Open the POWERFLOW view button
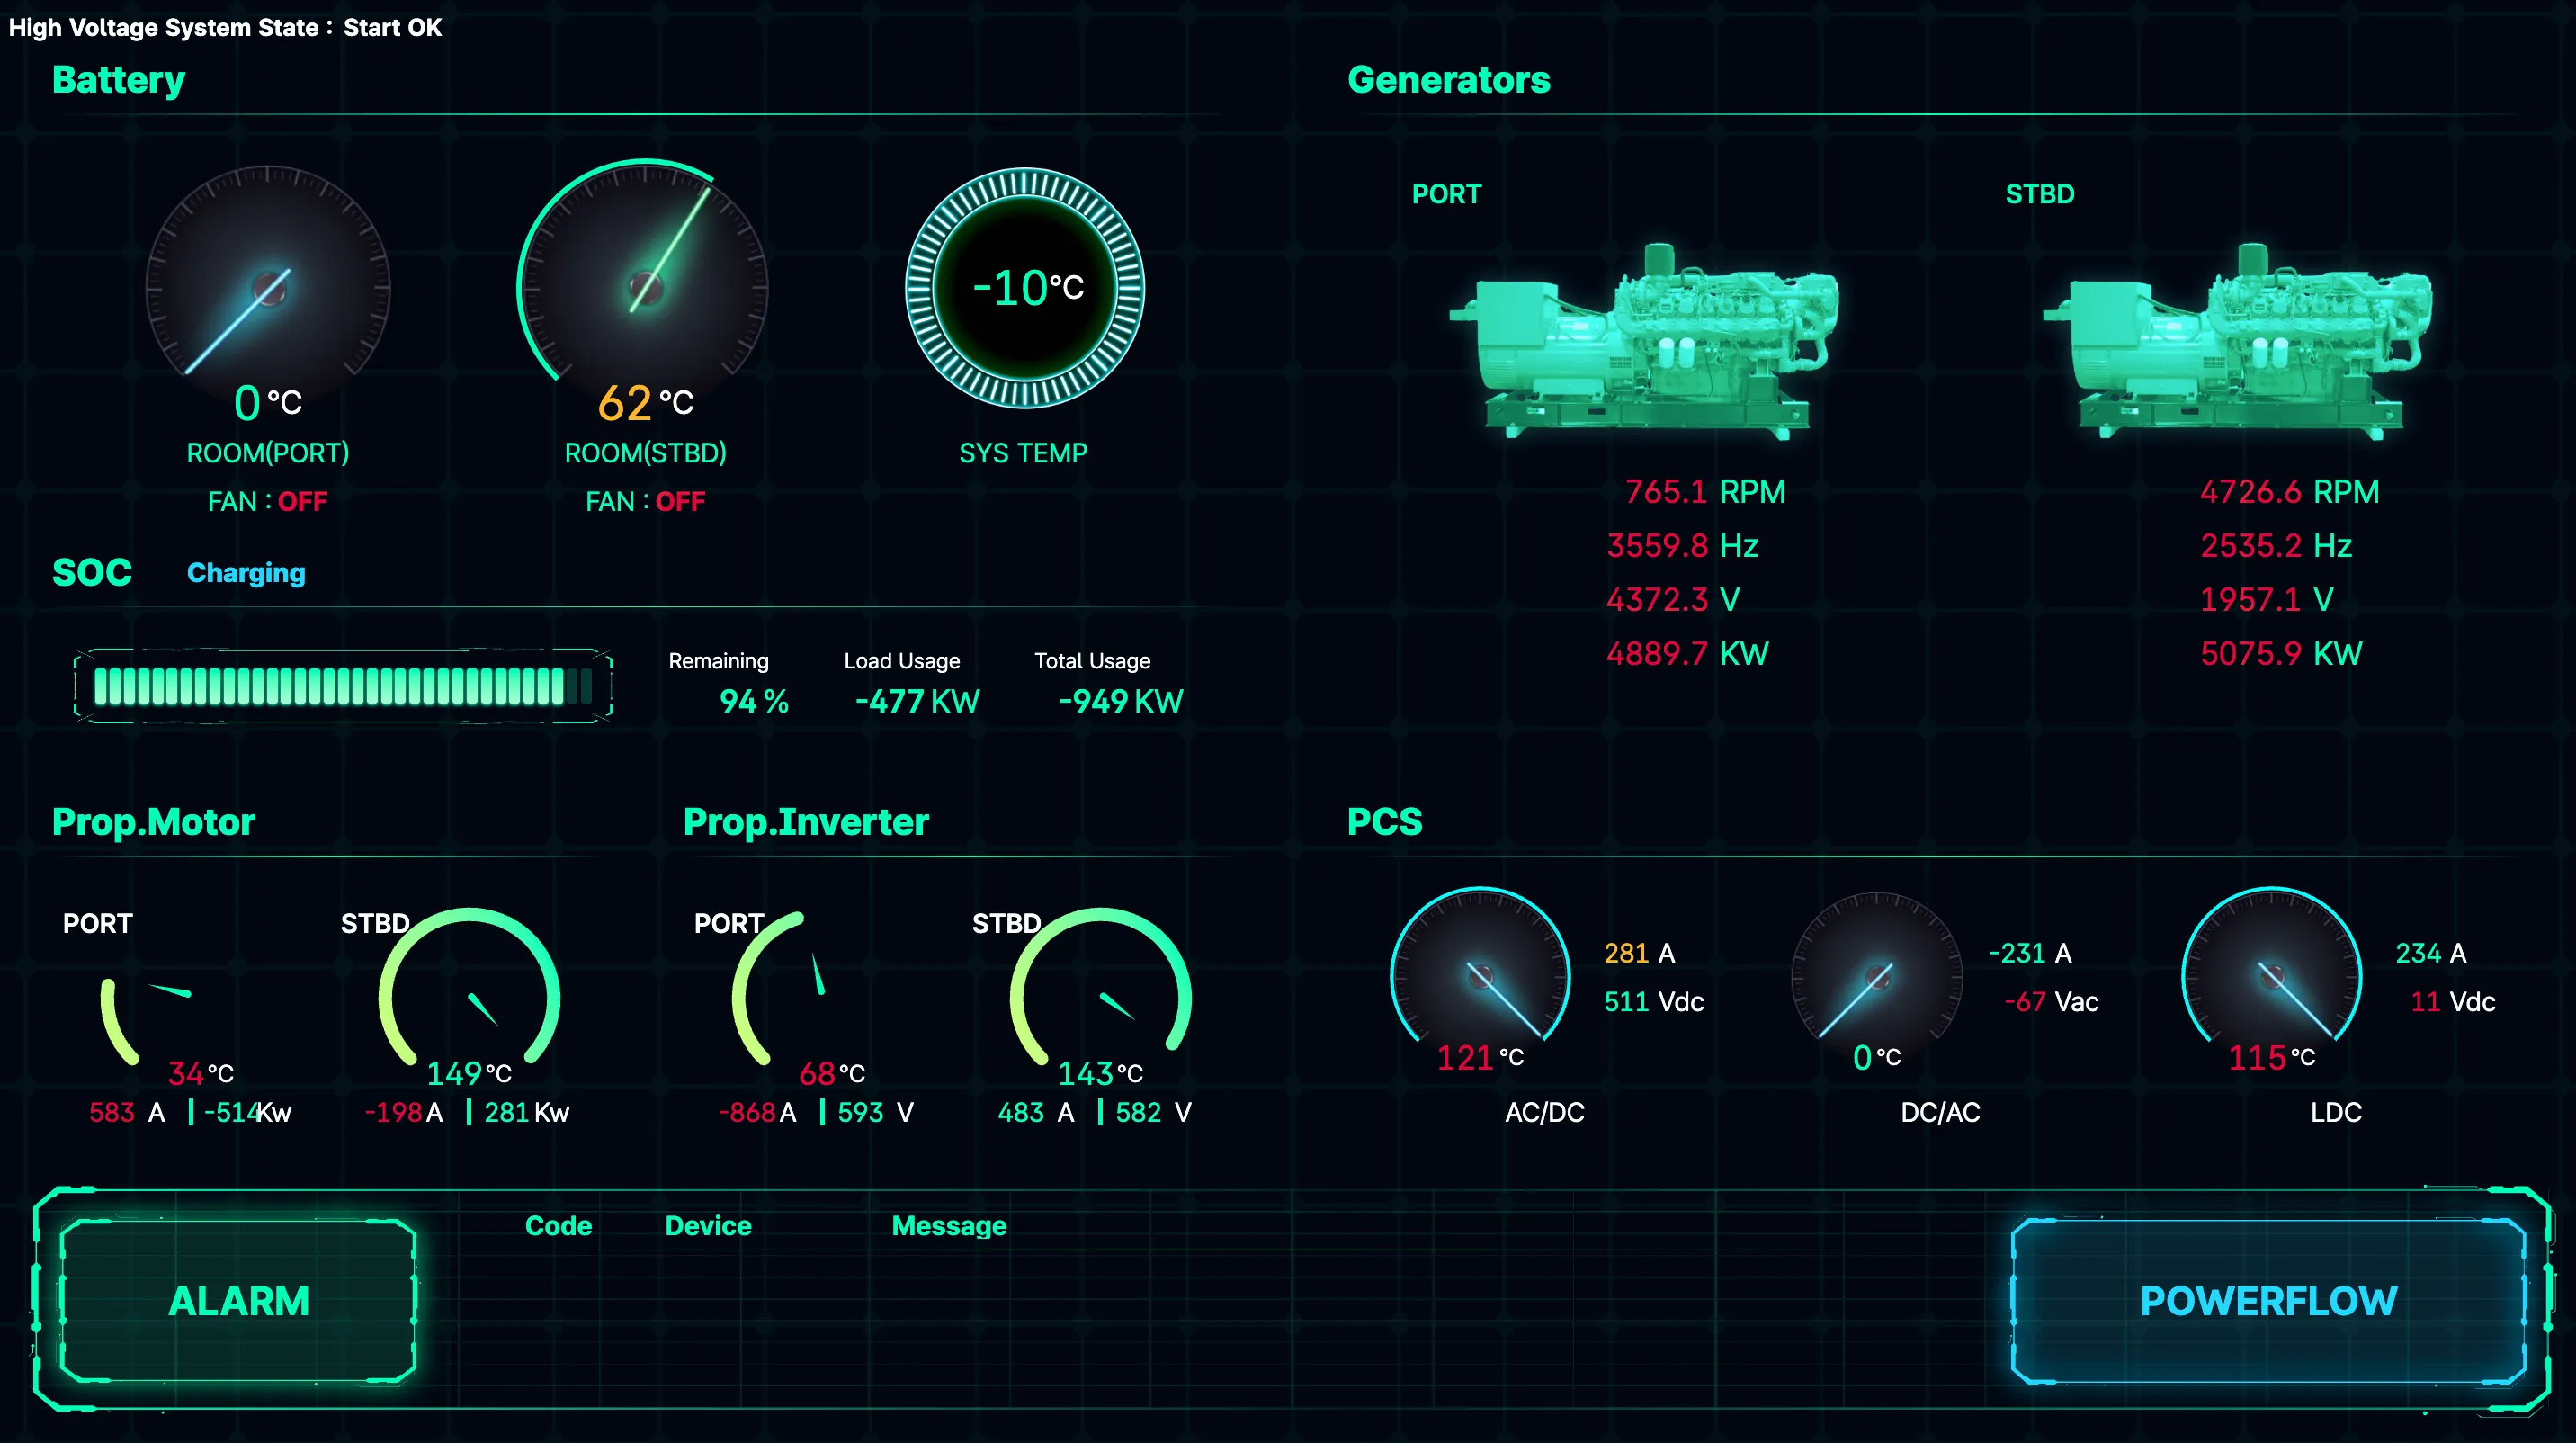 click(2268, 1300)
